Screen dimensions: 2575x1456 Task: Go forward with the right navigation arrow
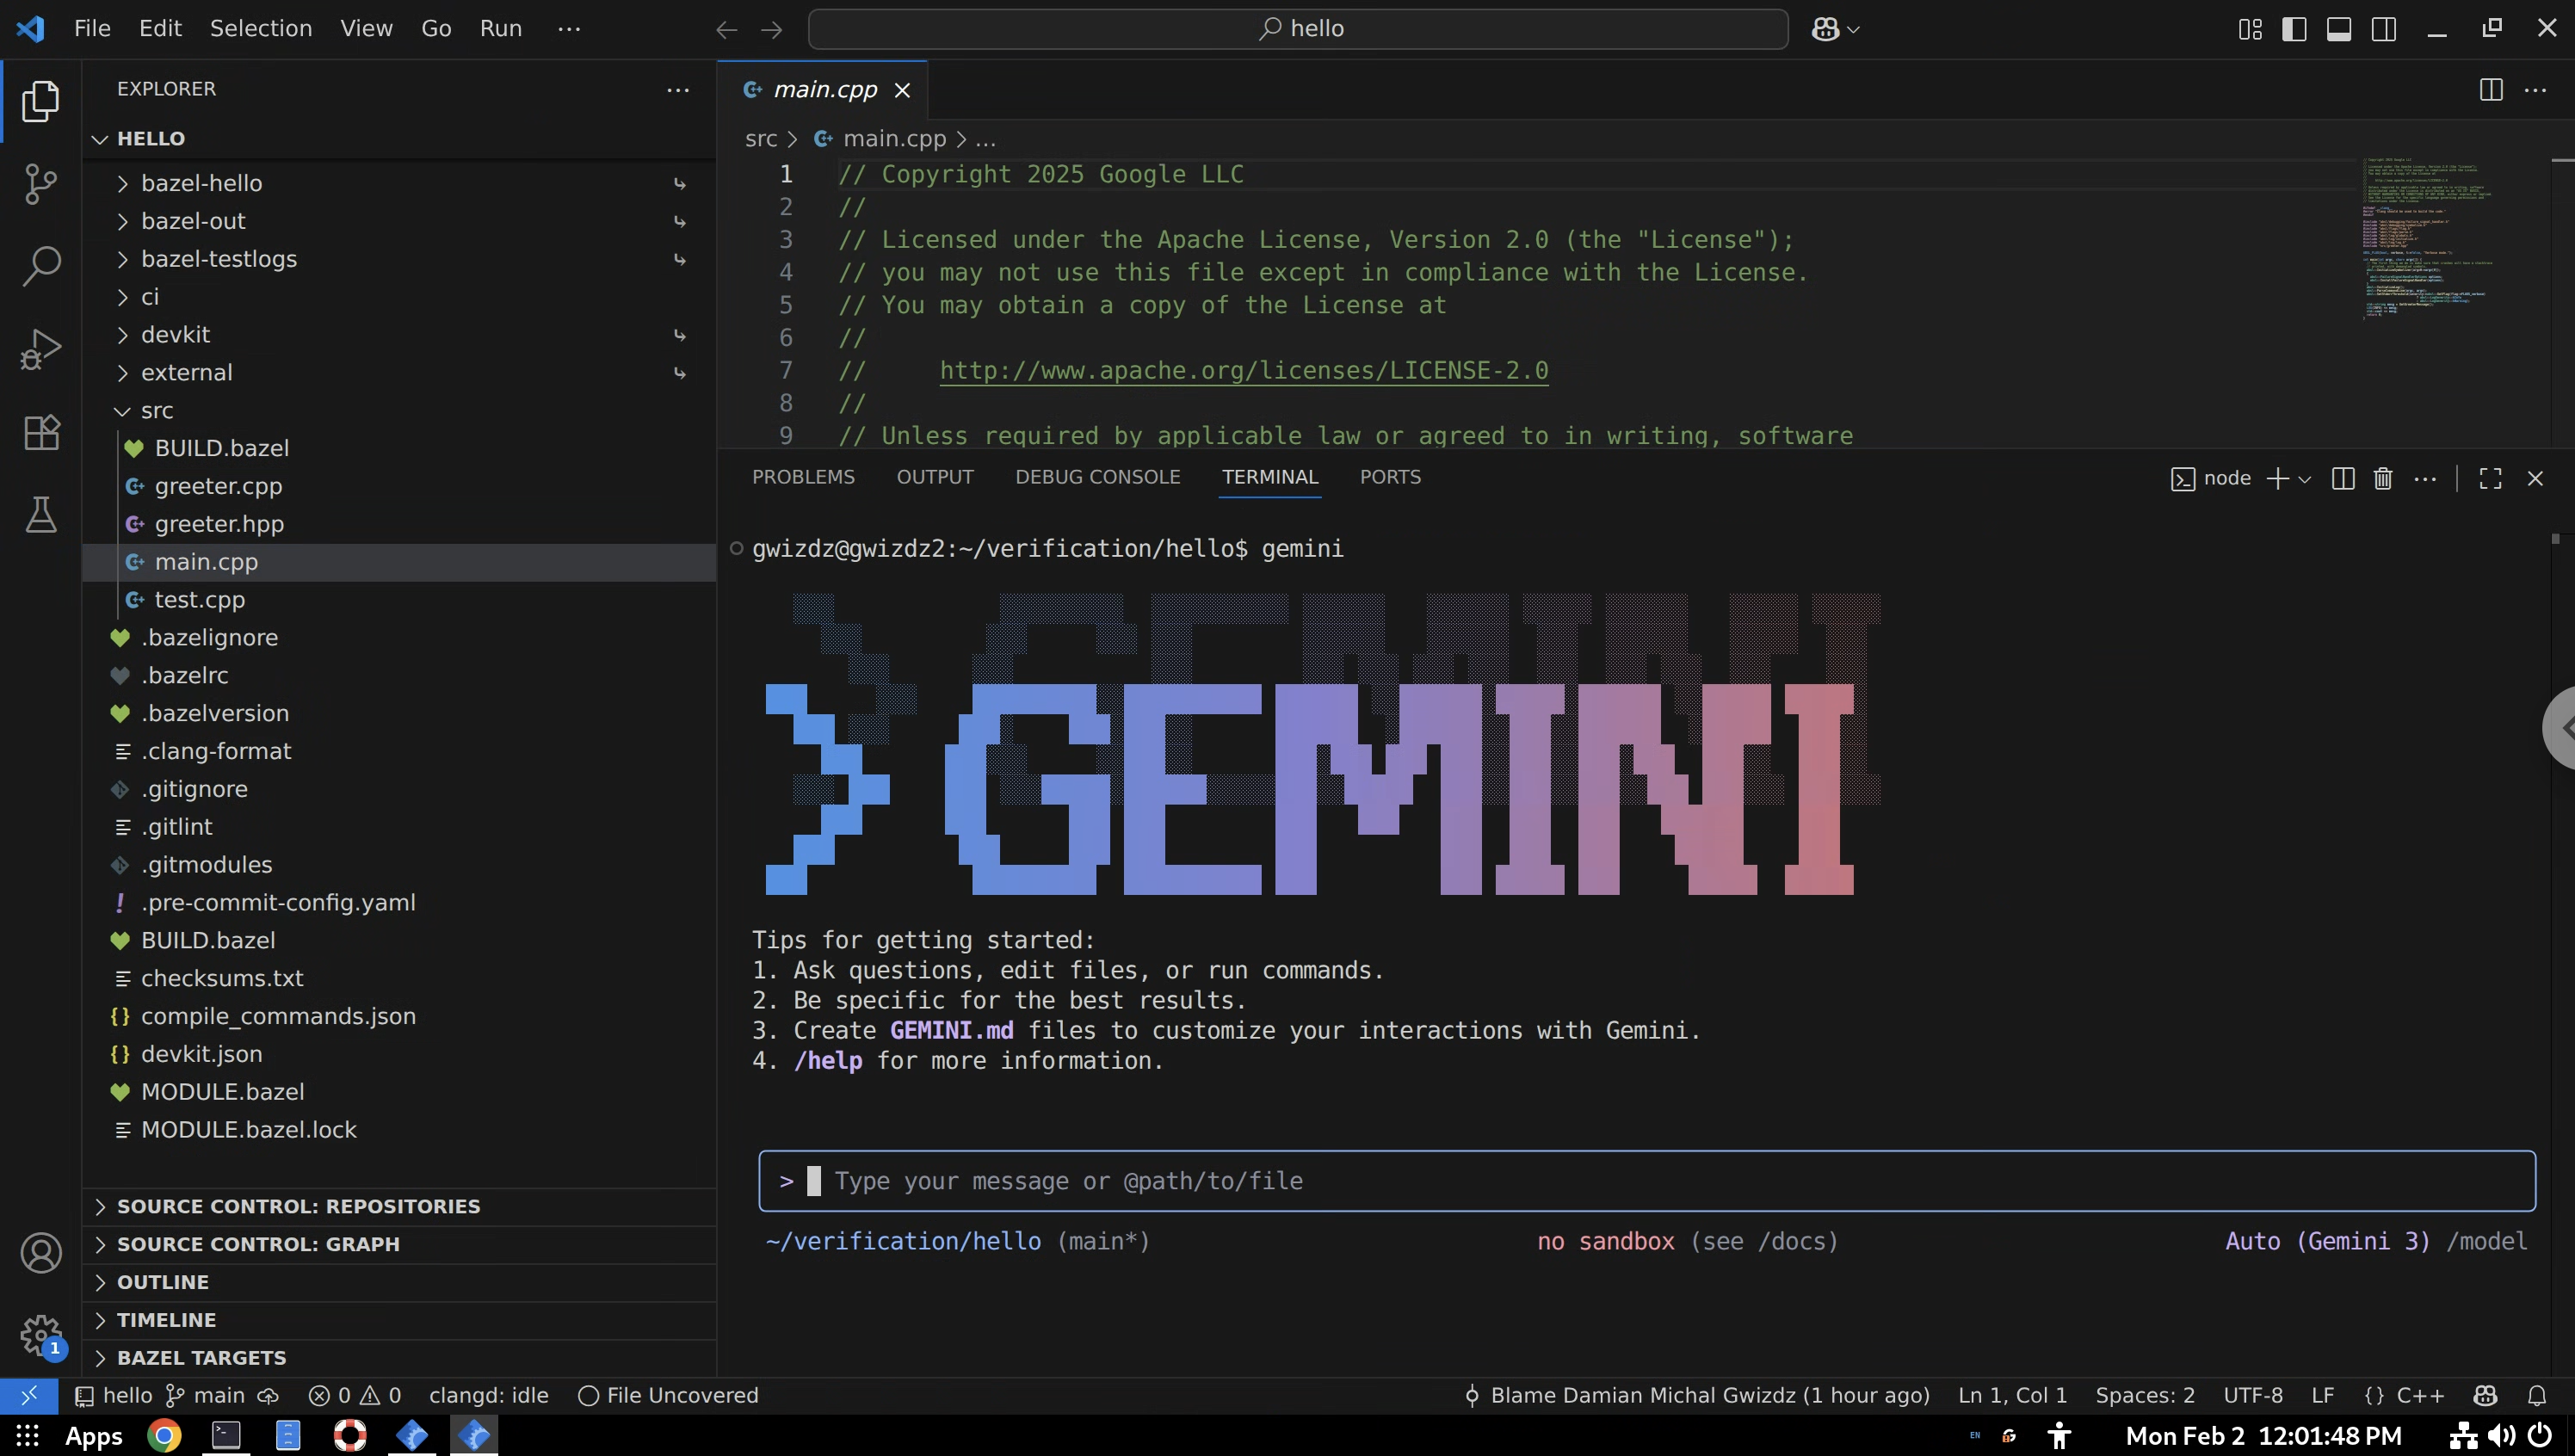click(771, 30)
